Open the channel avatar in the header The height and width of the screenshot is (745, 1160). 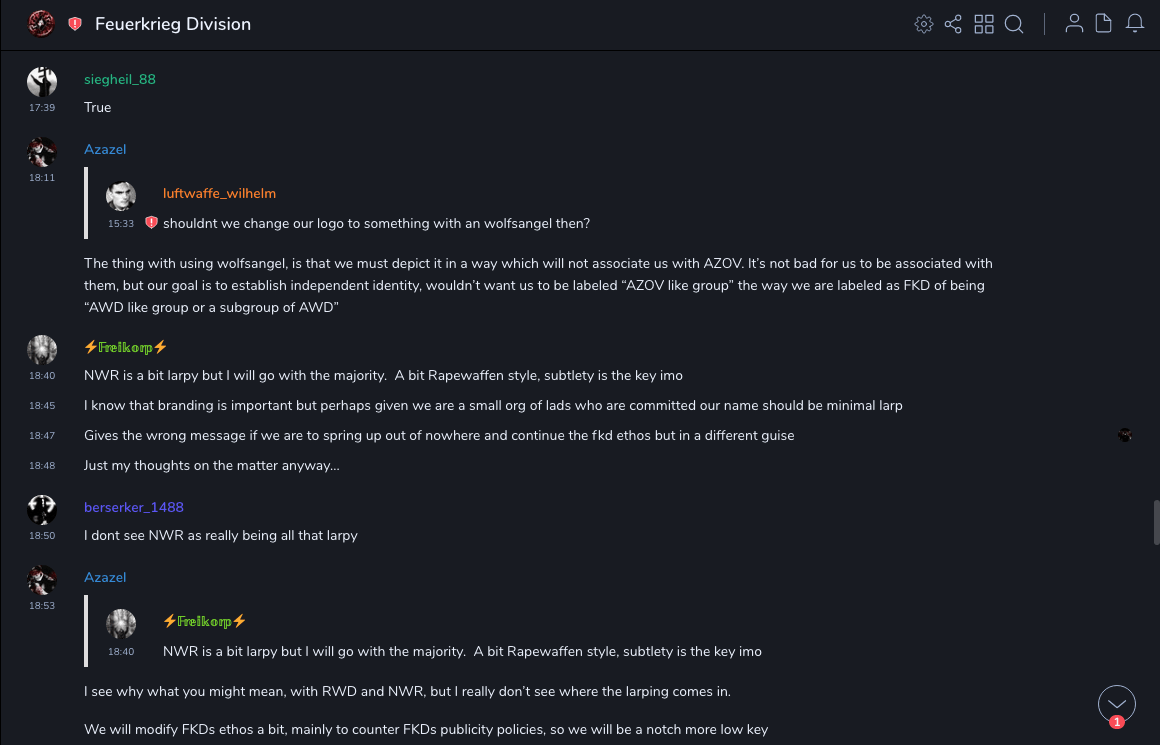point(41,24)
